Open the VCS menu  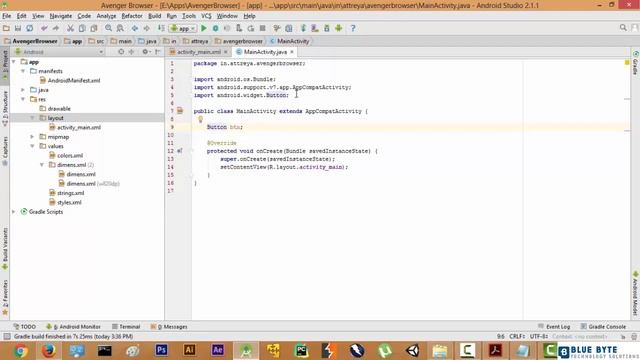tap(206, 16)
